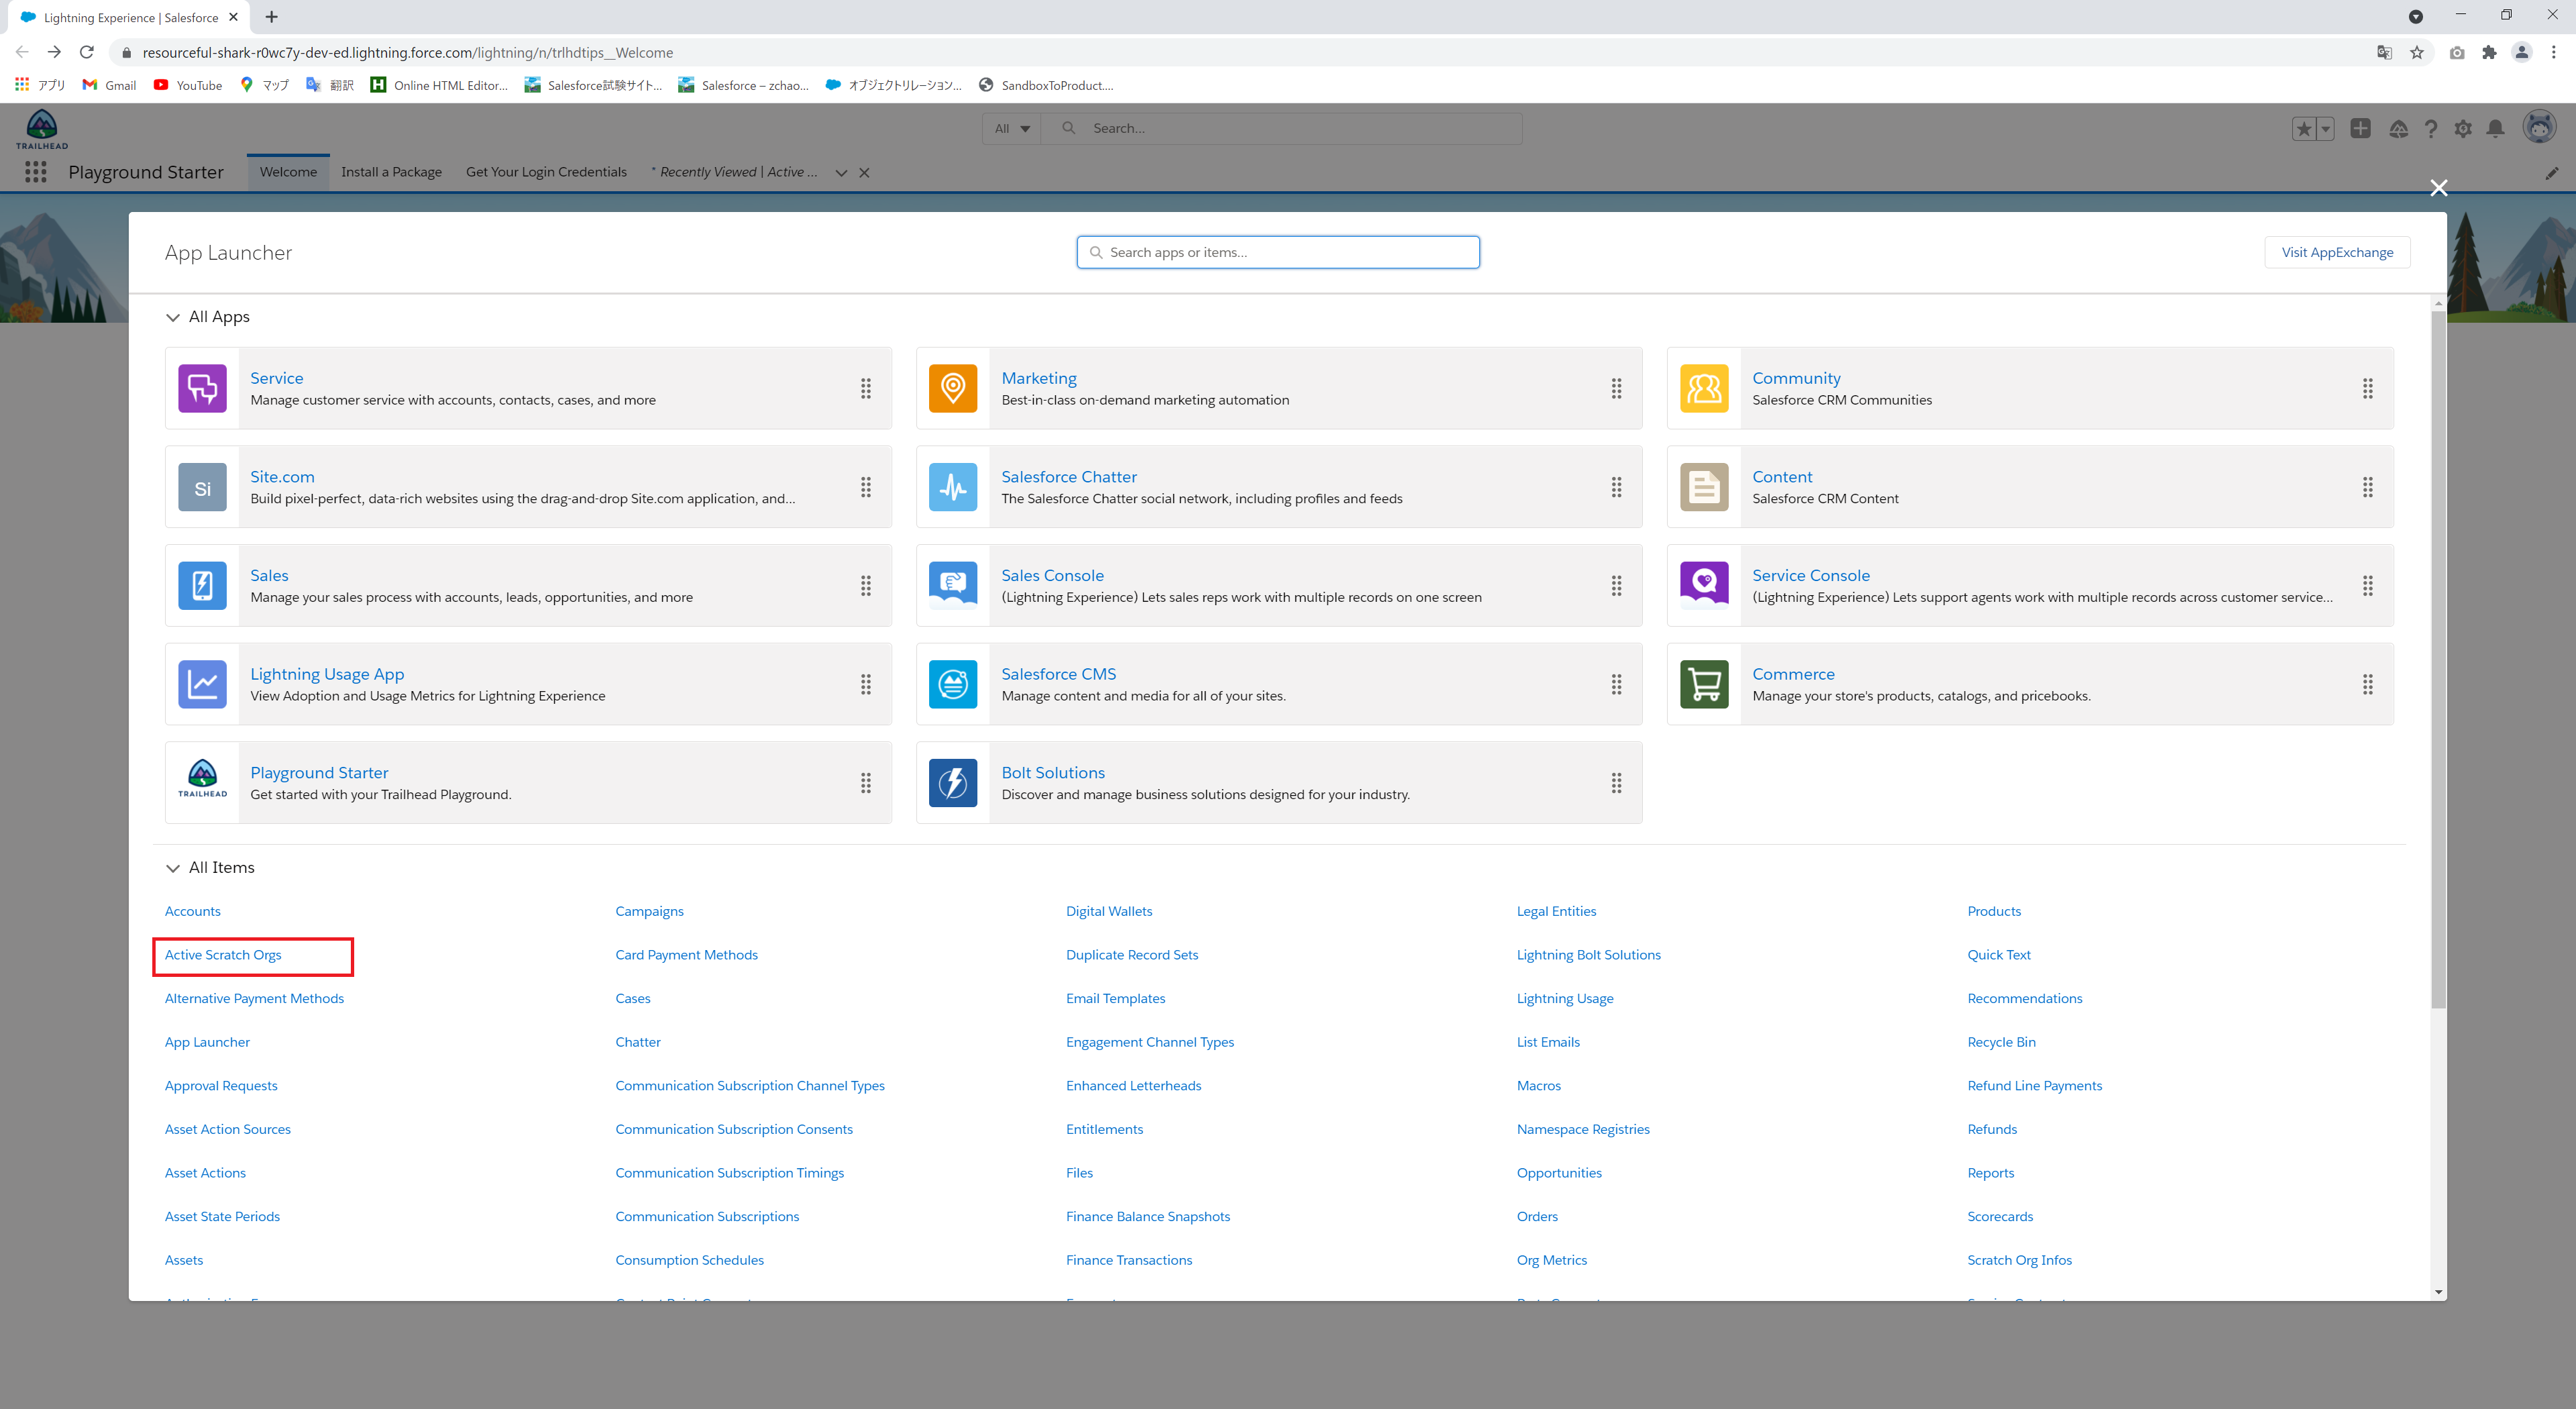The width and height of the screenshot is (2576, 1409).
Task: Open the Salesforce Help question mark icon
Action: tap(2431, 129)
